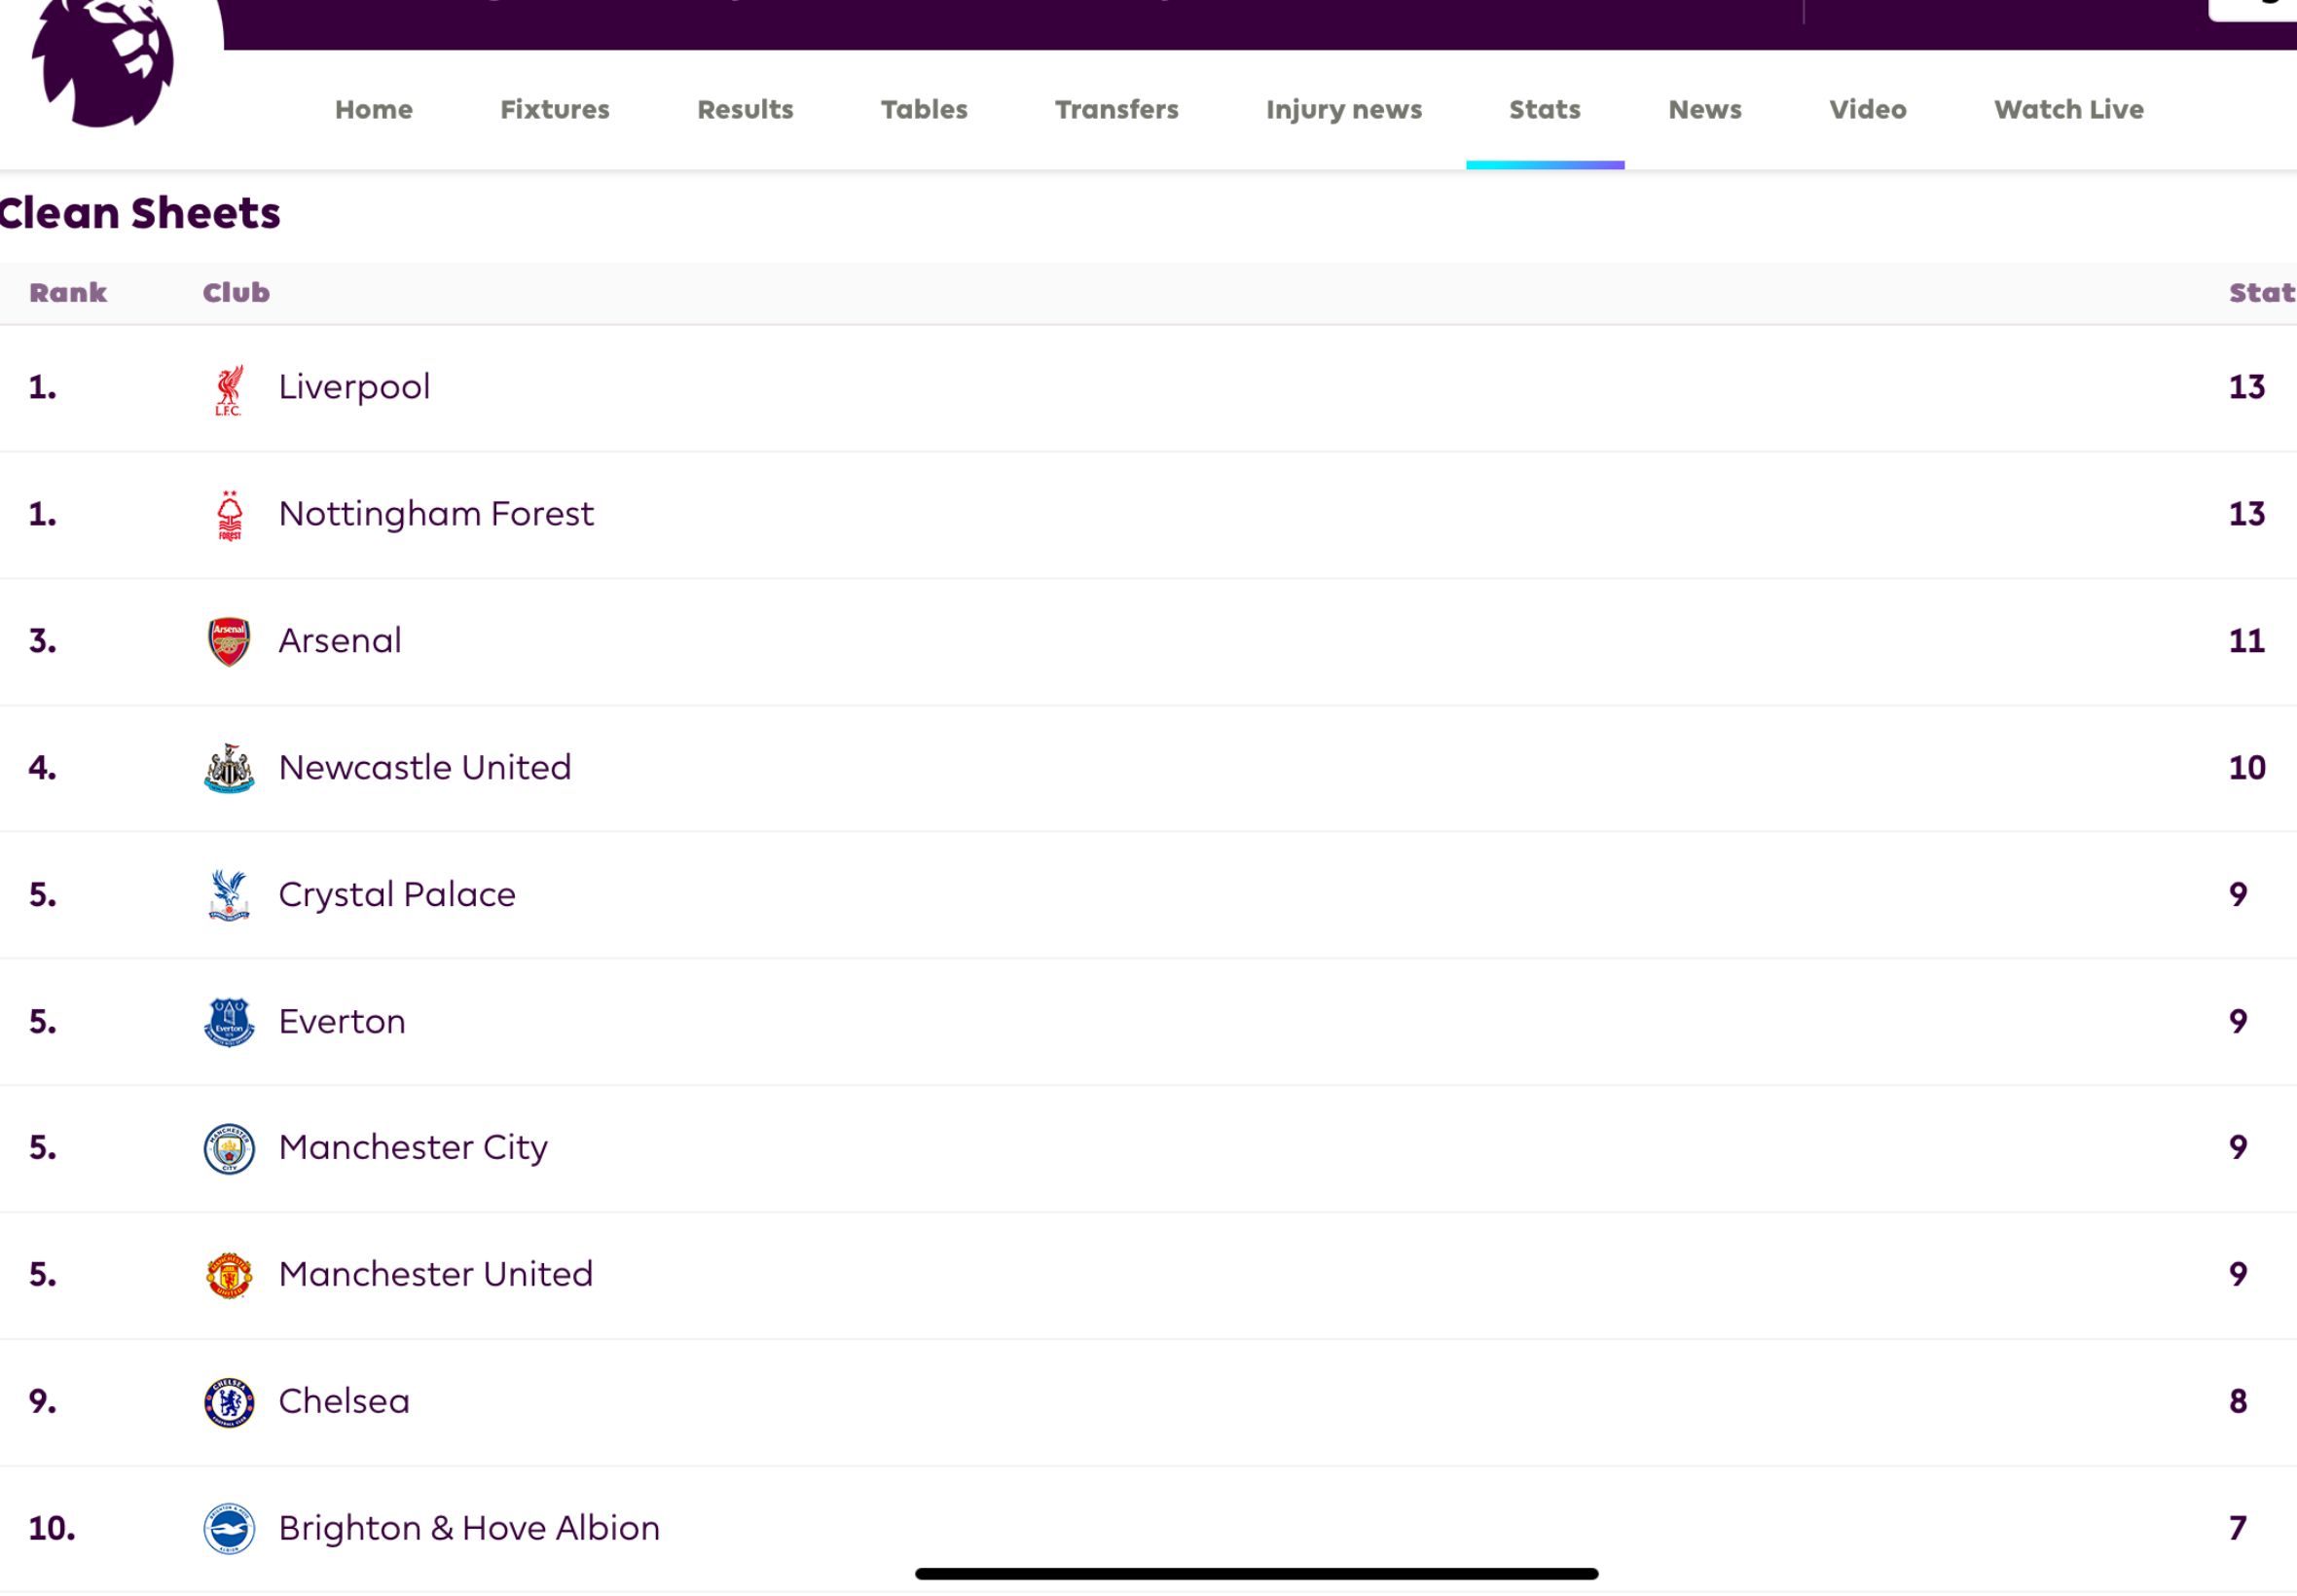Viewport: 2297px width, 1596px height.
Task: Click Nottingham Forest's stat value 13
Action: tap(2246, 514)
